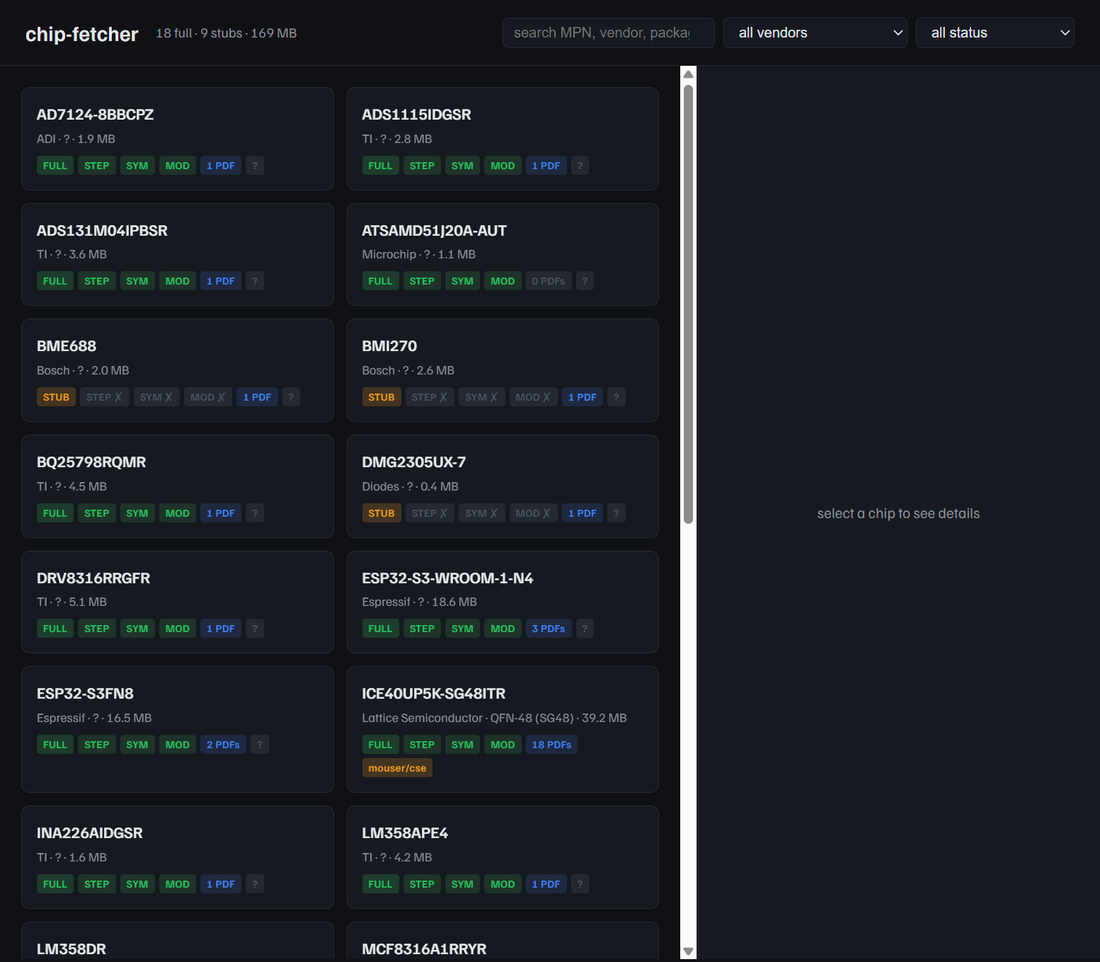
Task: Click the STUB badge on BME688
Action: (x=56, y=397)
